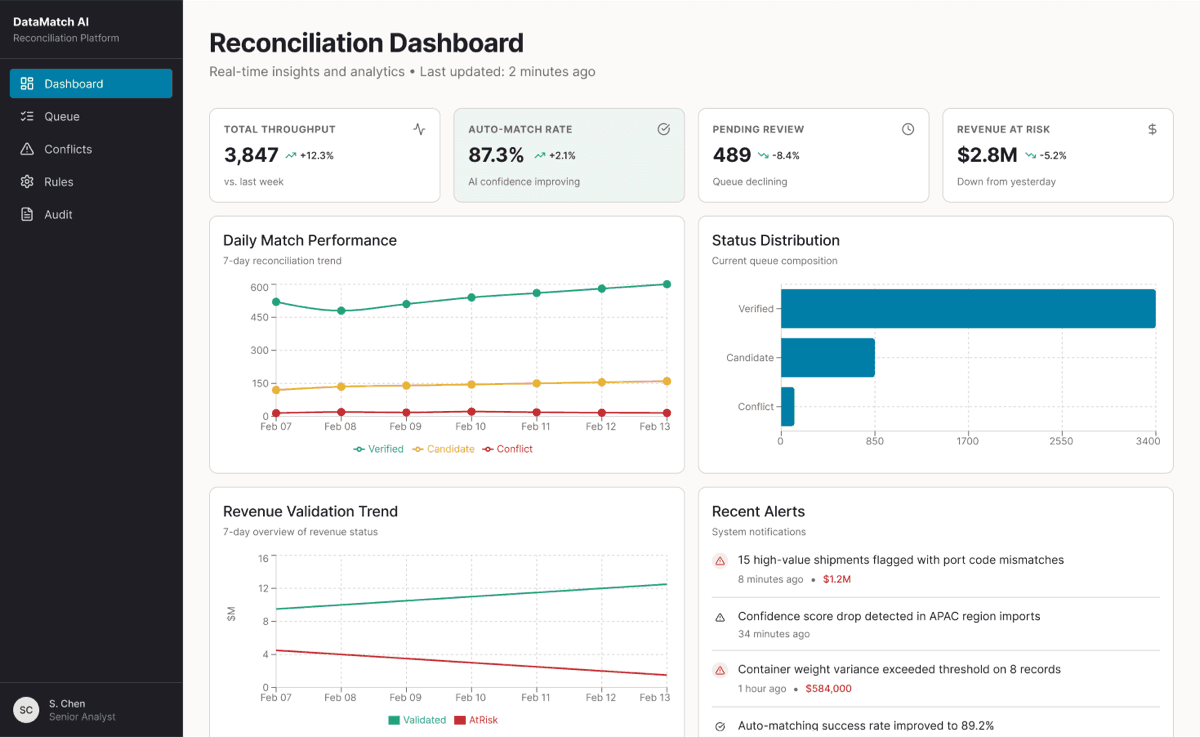Click the Audit document icon
Viewport: 1200px width, 737px height.
click(x=27, y=215)
